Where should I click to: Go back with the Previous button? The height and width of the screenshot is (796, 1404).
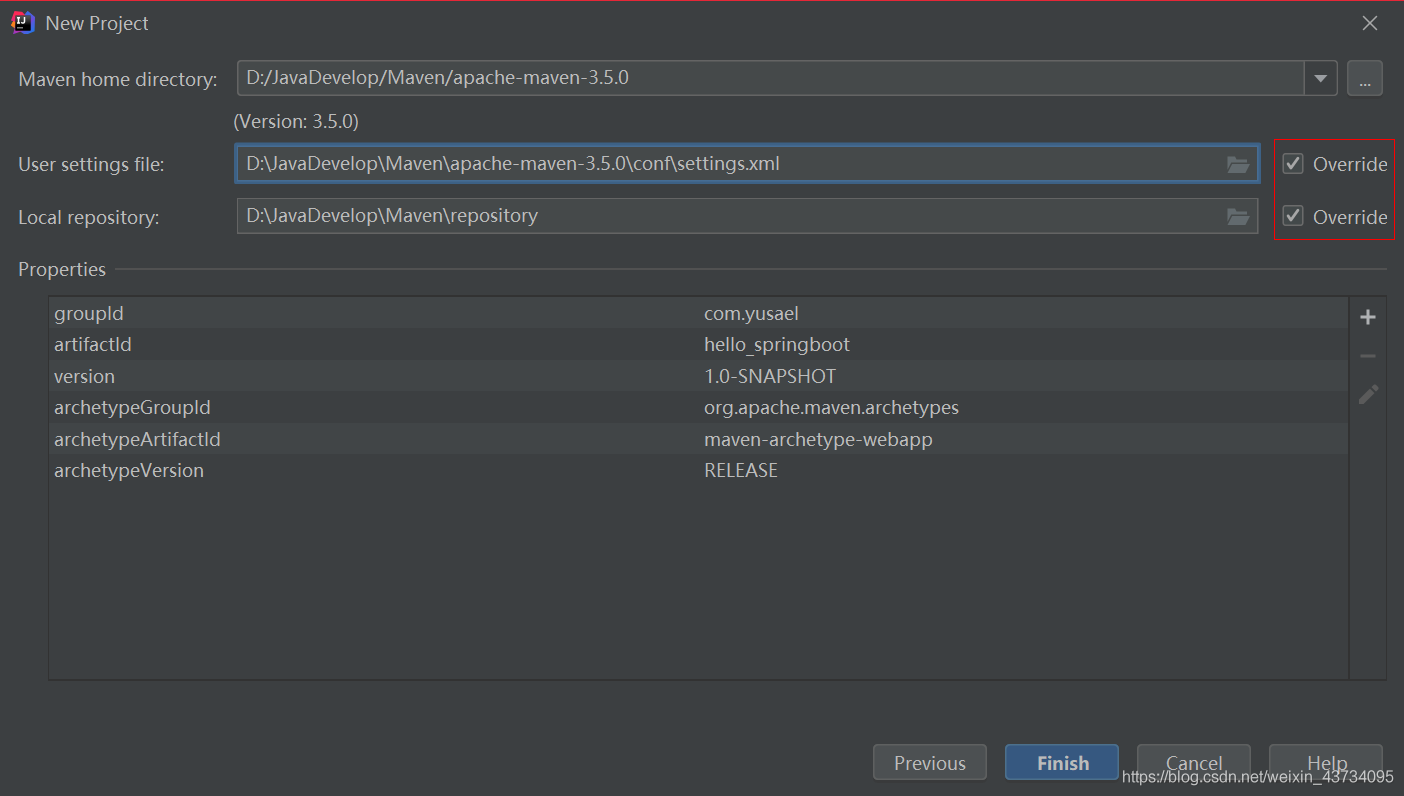click(x=930, y=763)
